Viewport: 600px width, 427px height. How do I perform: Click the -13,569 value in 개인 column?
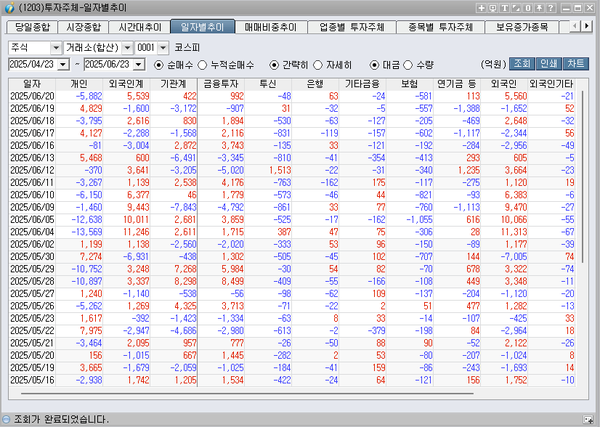(x=86, y=232)
